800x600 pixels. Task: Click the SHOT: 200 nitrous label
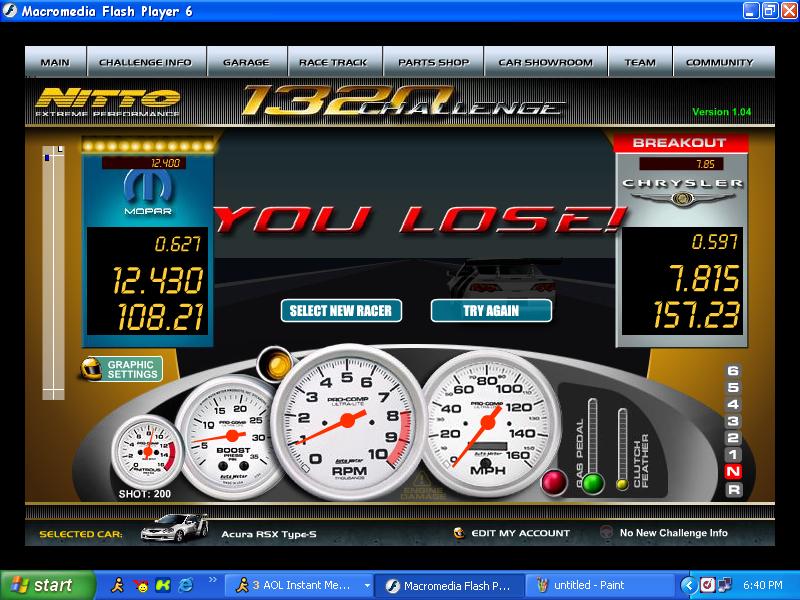(145, 494)
